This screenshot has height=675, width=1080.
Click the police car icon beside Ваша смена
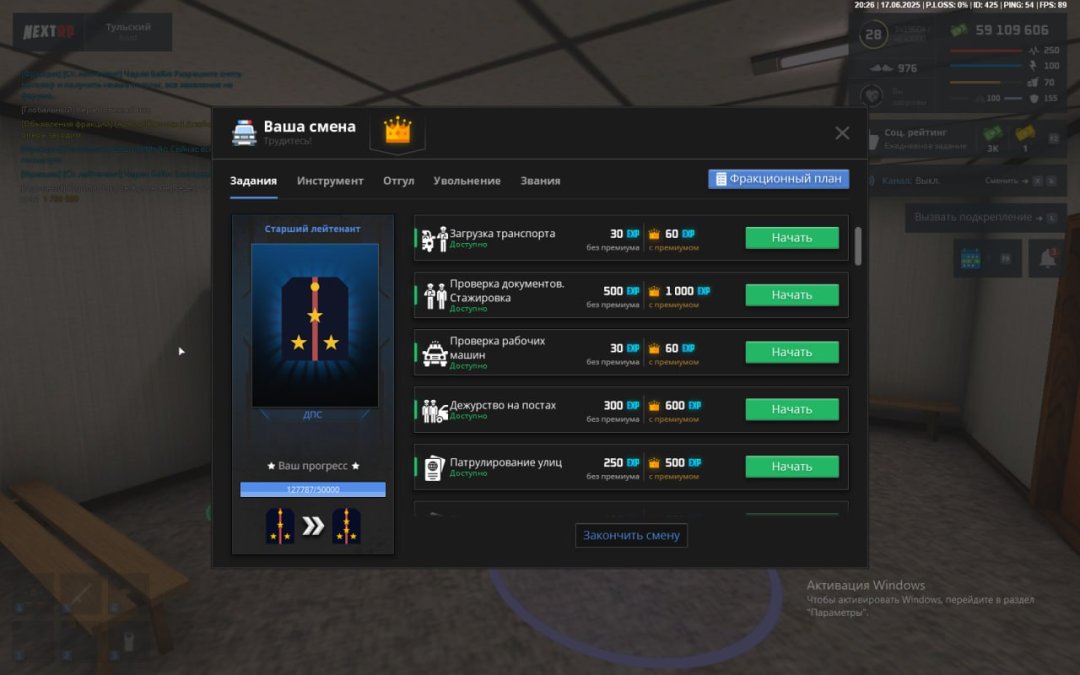[244, 133]
